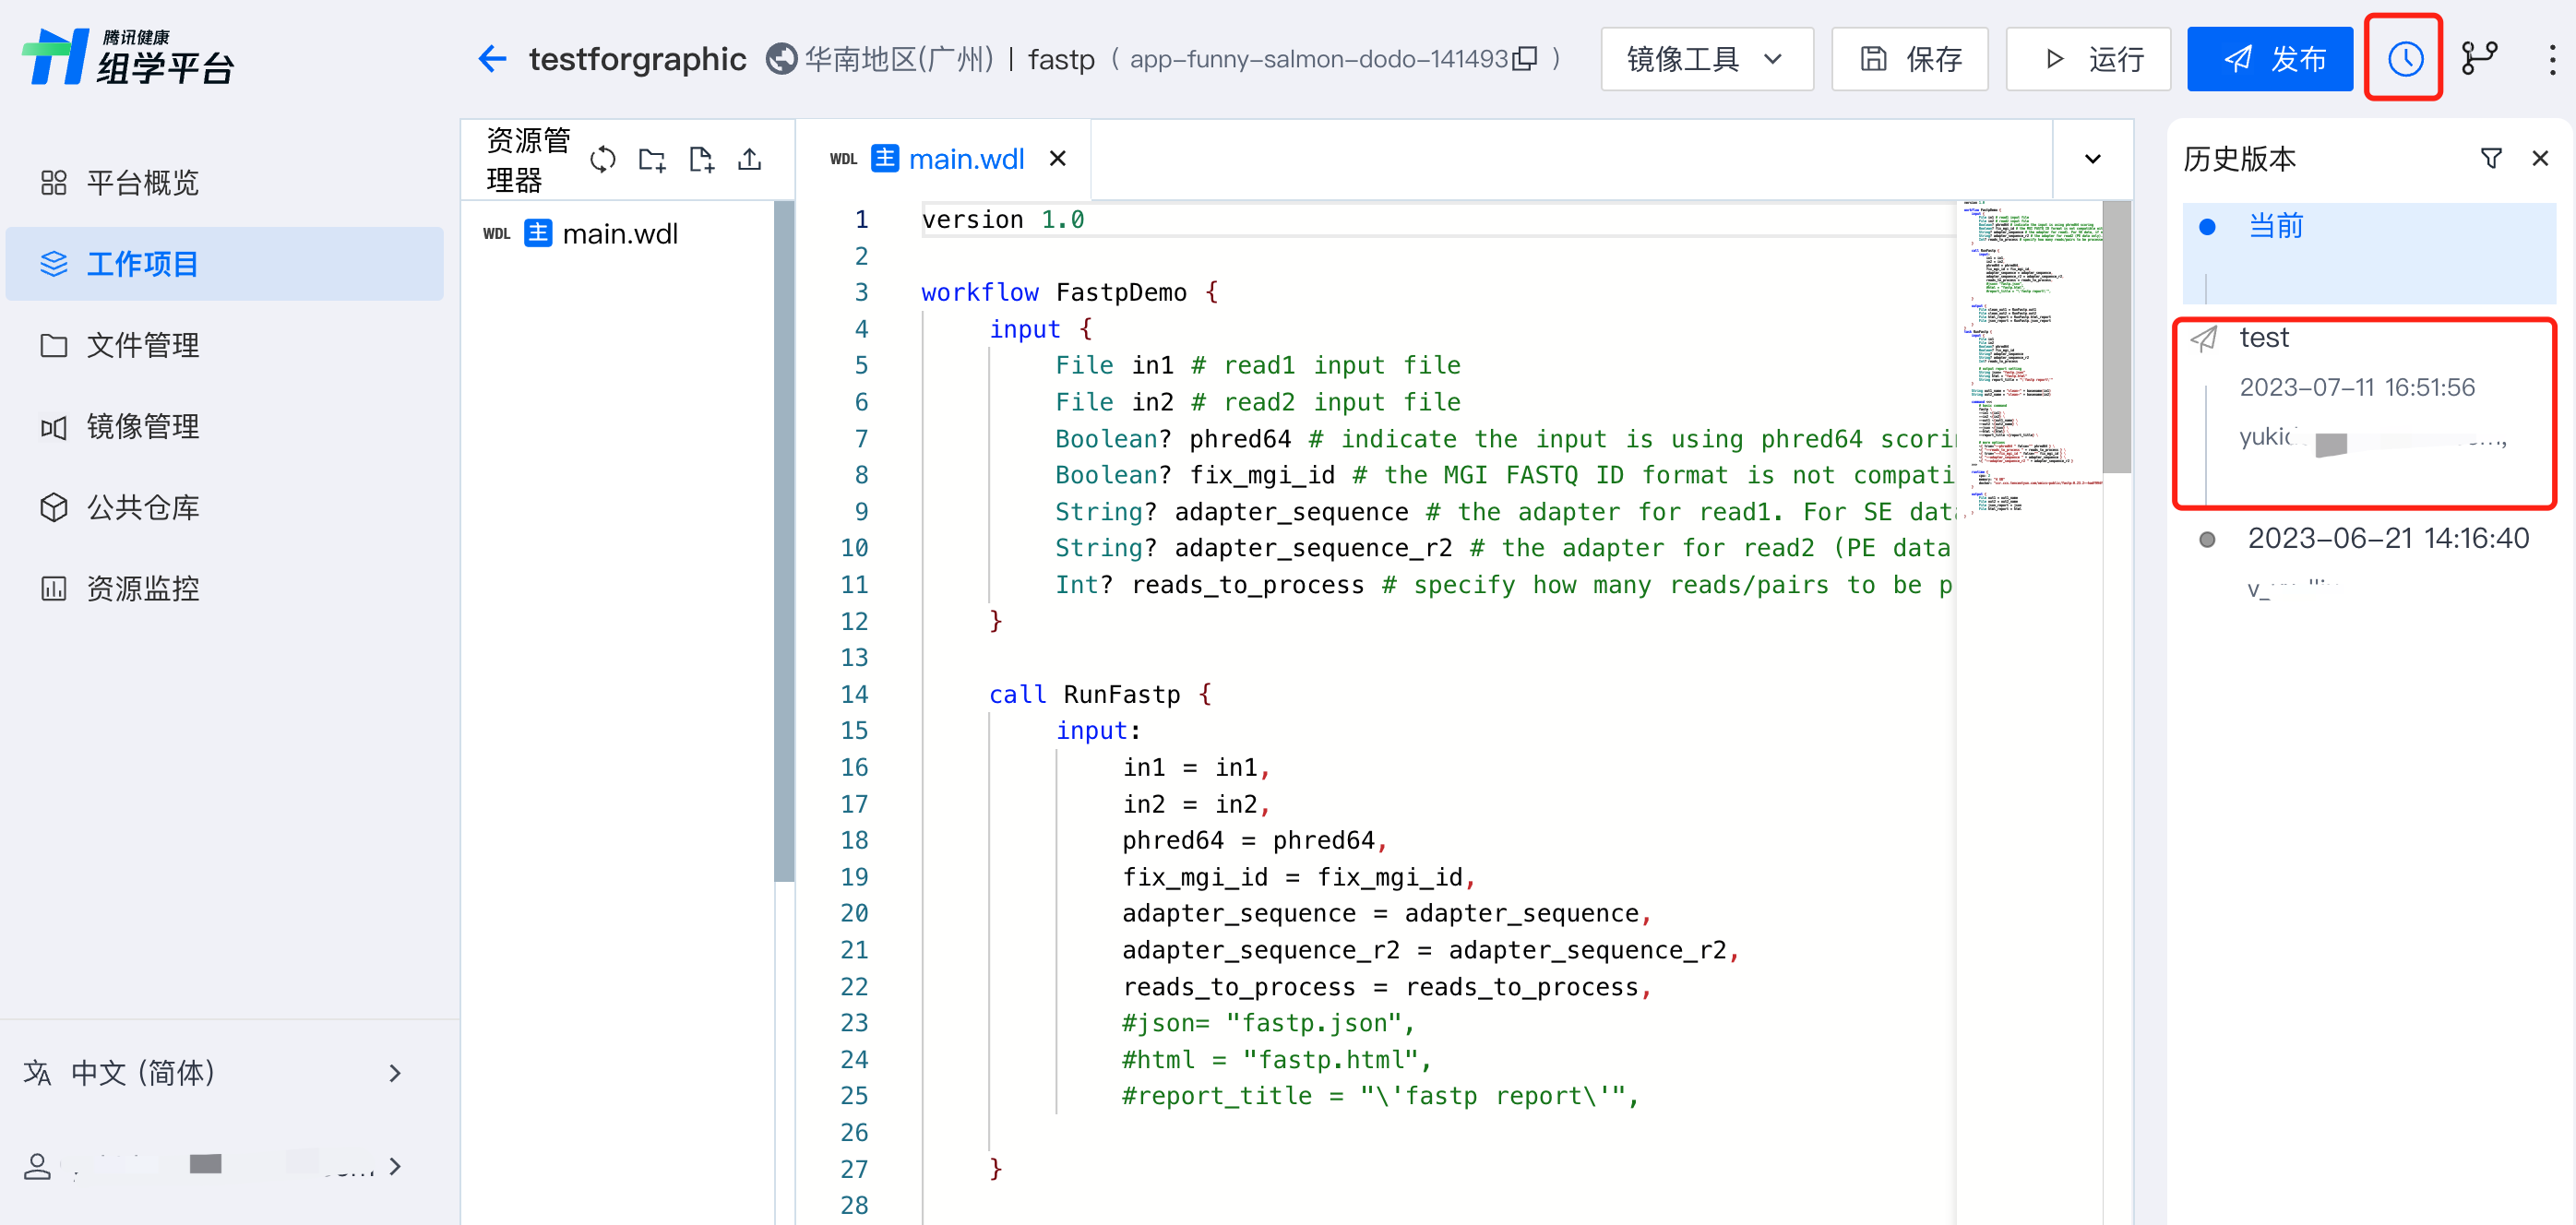Switch to the main.wdl editor tab
The width and height of the screenshot is (2576, 1225).
click(964, 159)
